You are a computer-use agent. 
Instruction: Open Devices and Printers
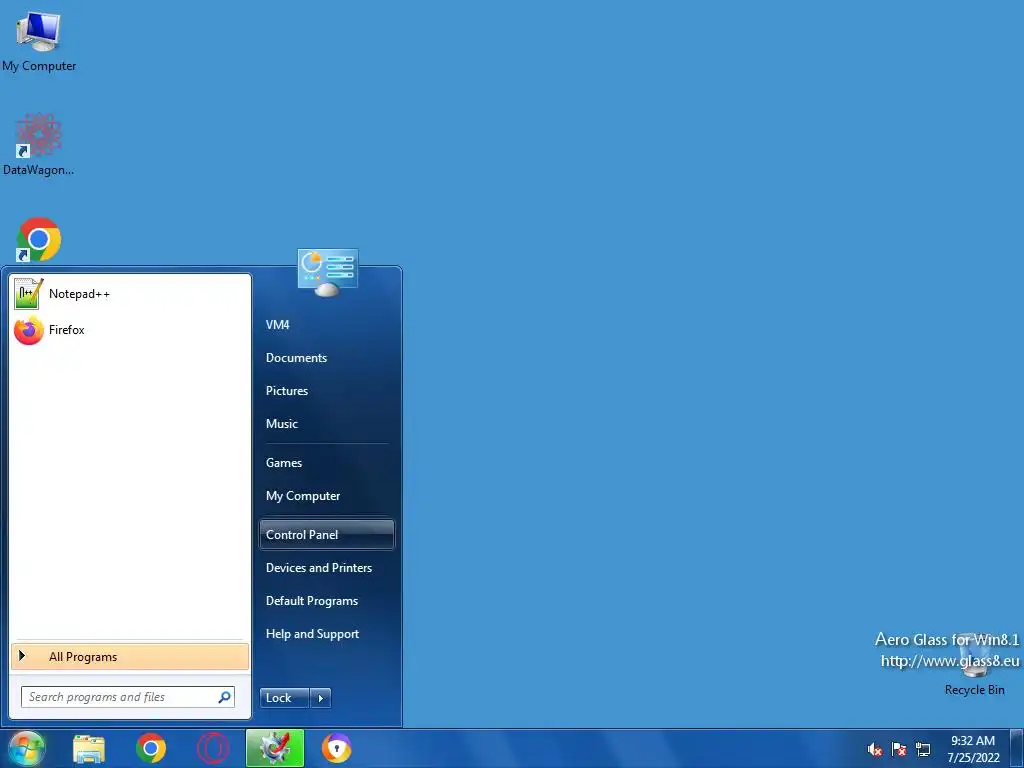pos(327,568)
